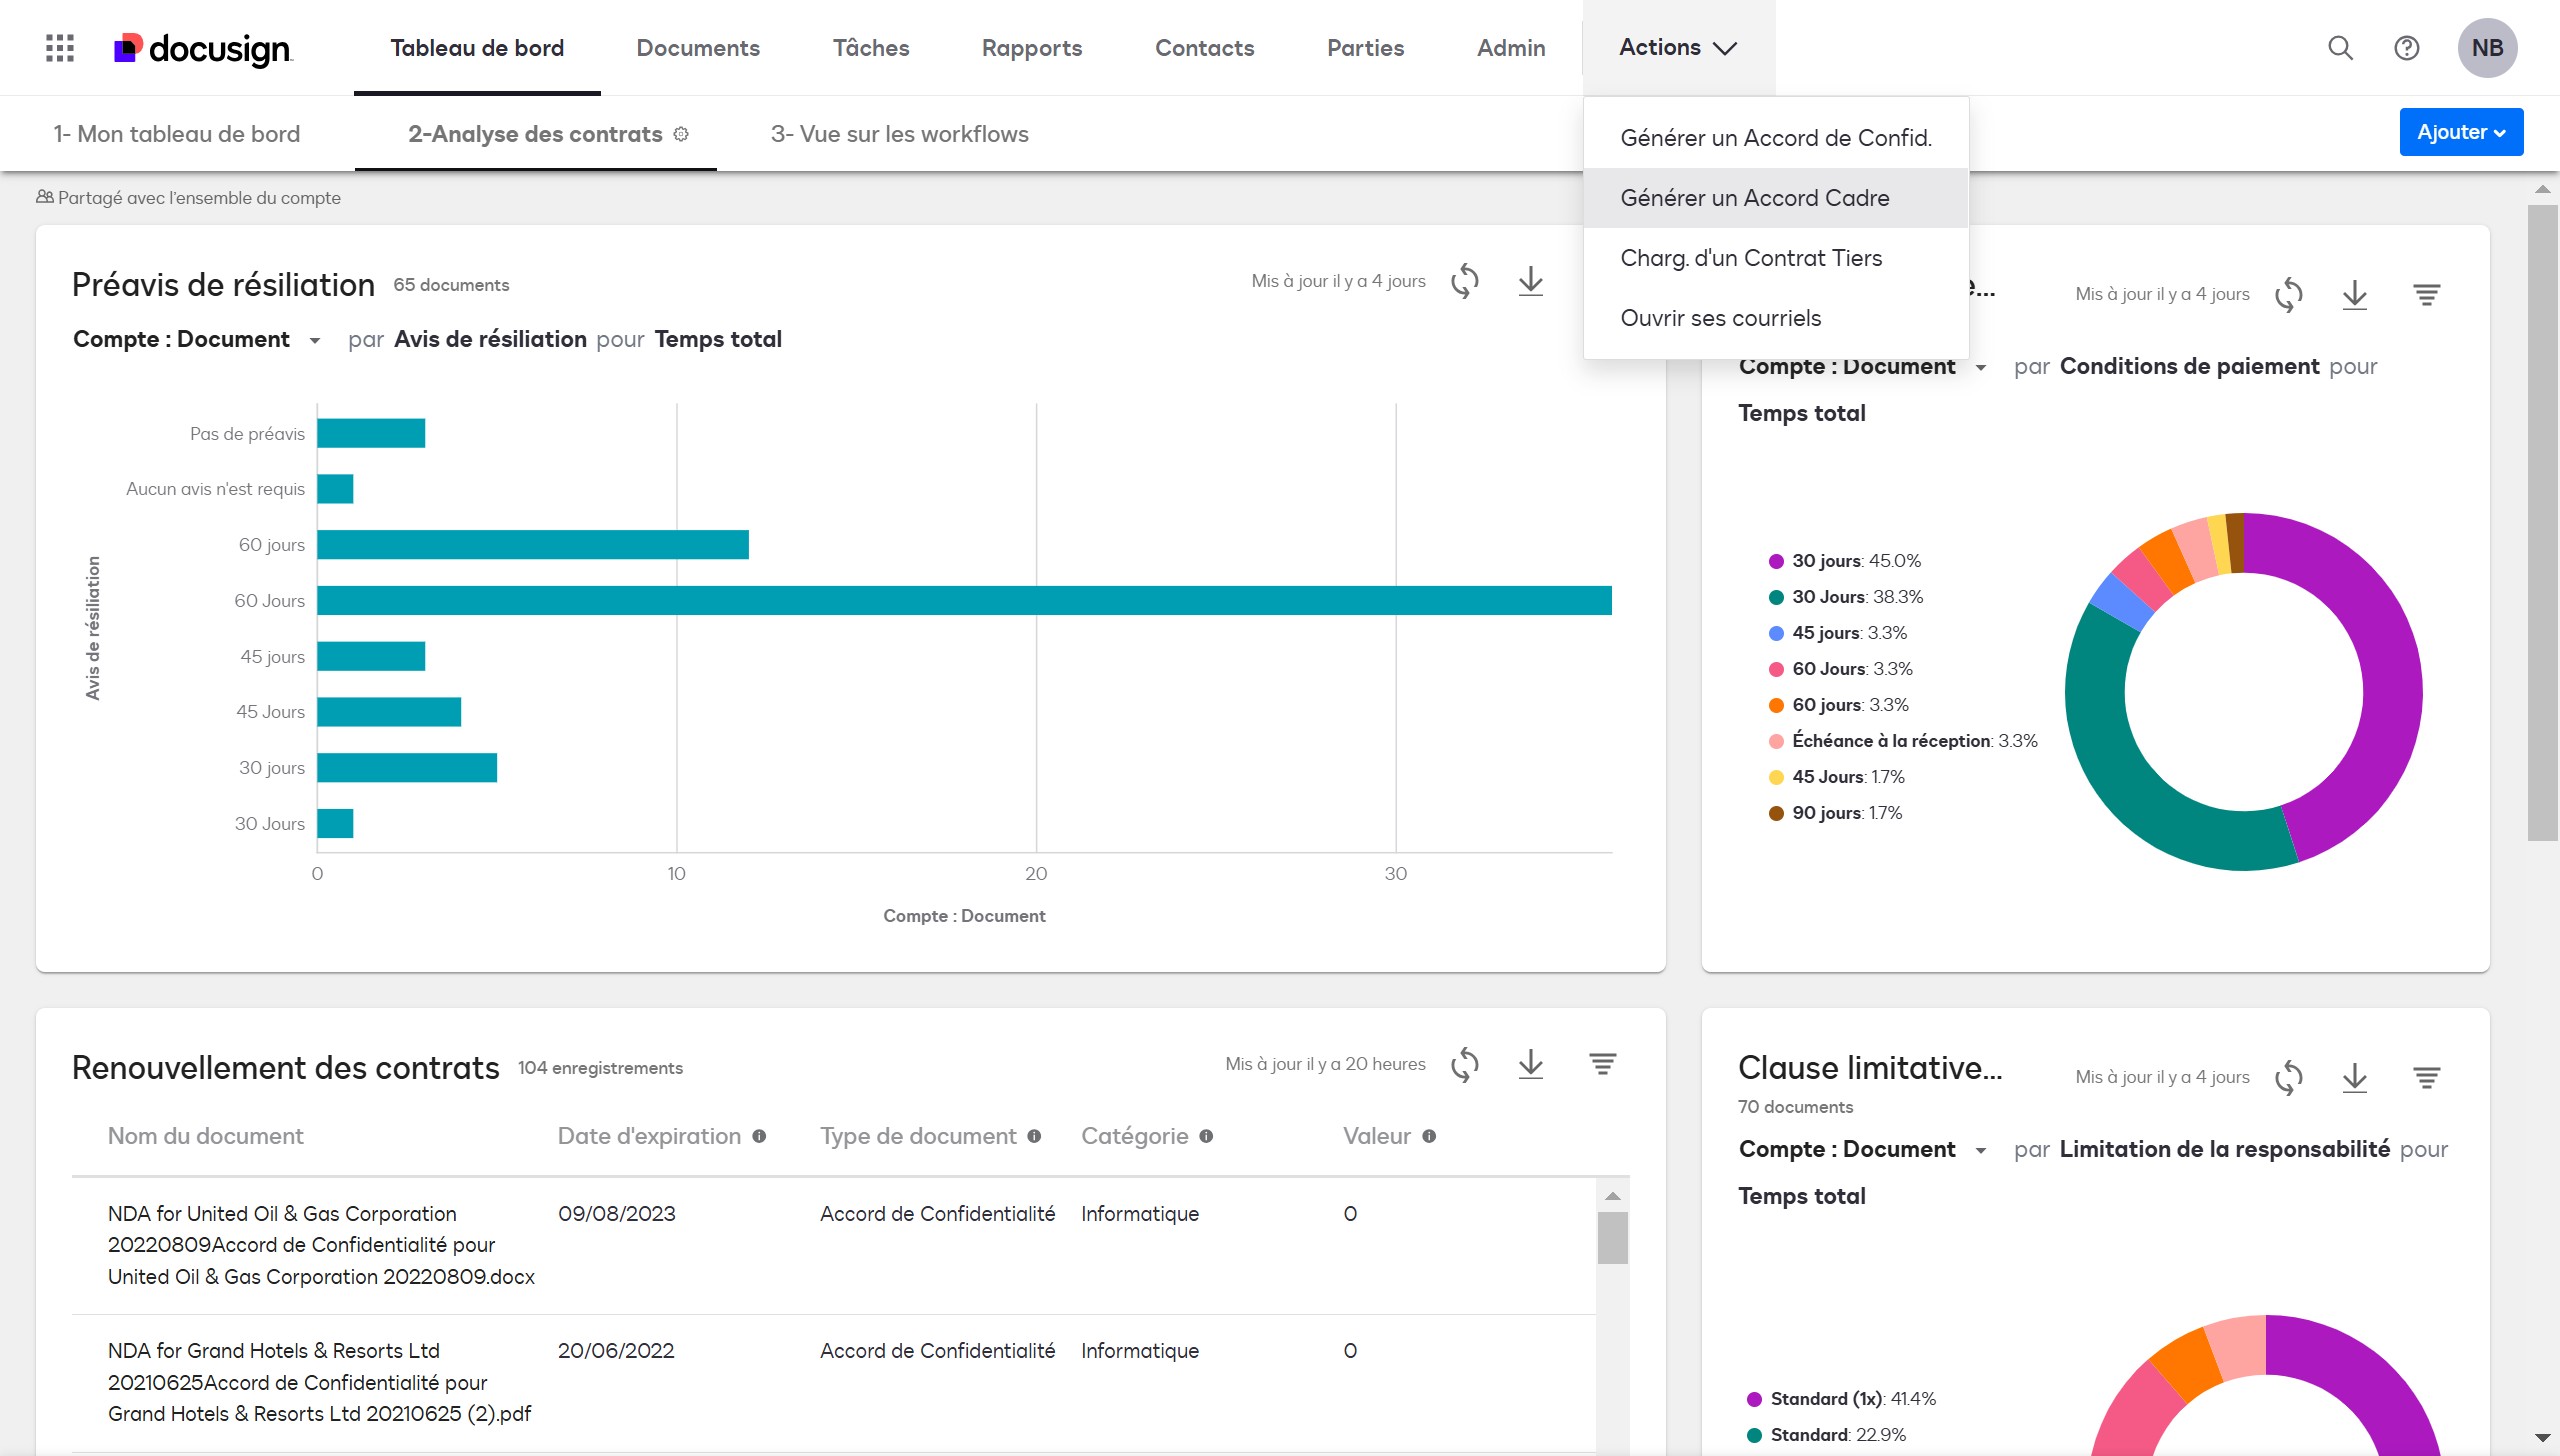2560x1456 pixels.
Task: Click the shared account people icon
Action: click(45, 197)
